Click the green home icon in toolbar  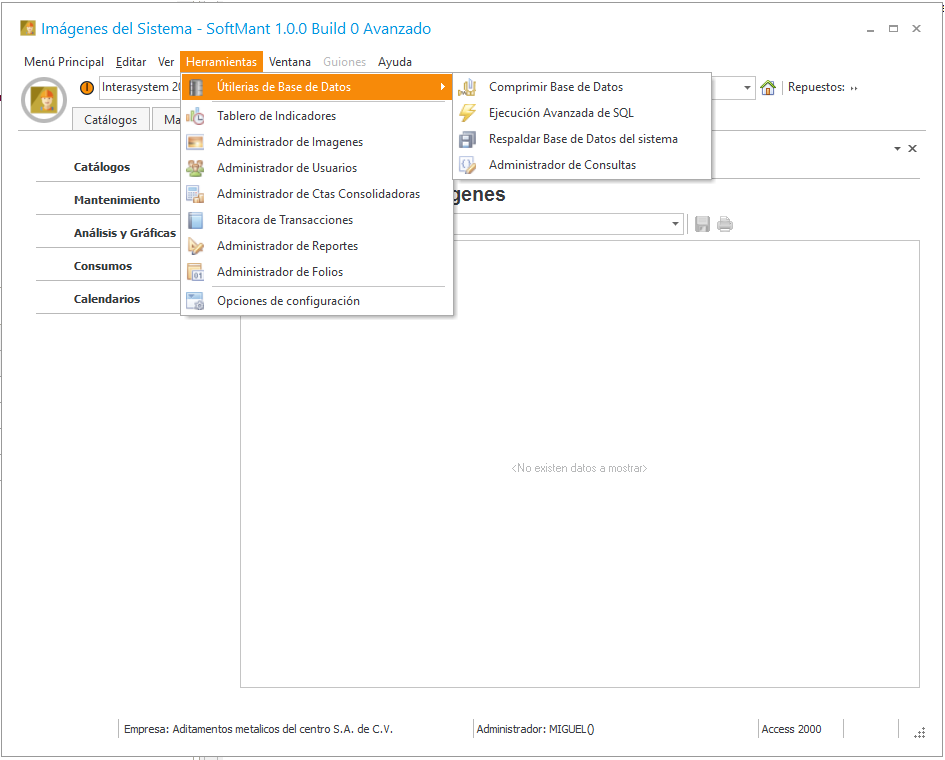coord(768,88)
